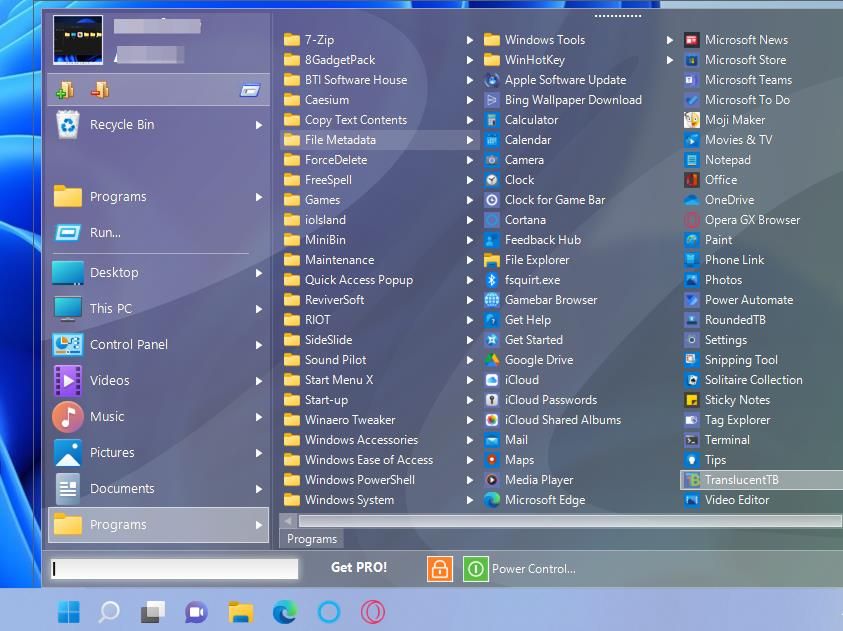Click the scrollbar left arrow of the programs list

(x=288, y=521)
